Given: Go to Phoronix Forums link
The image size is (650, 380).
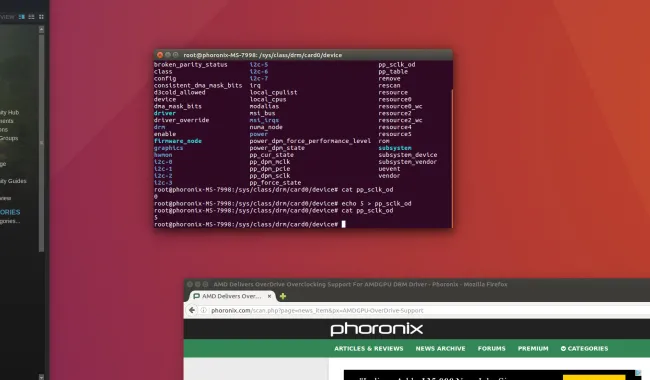Looking at the screenshot, I should pyautogui.click(x=491, y=349).
